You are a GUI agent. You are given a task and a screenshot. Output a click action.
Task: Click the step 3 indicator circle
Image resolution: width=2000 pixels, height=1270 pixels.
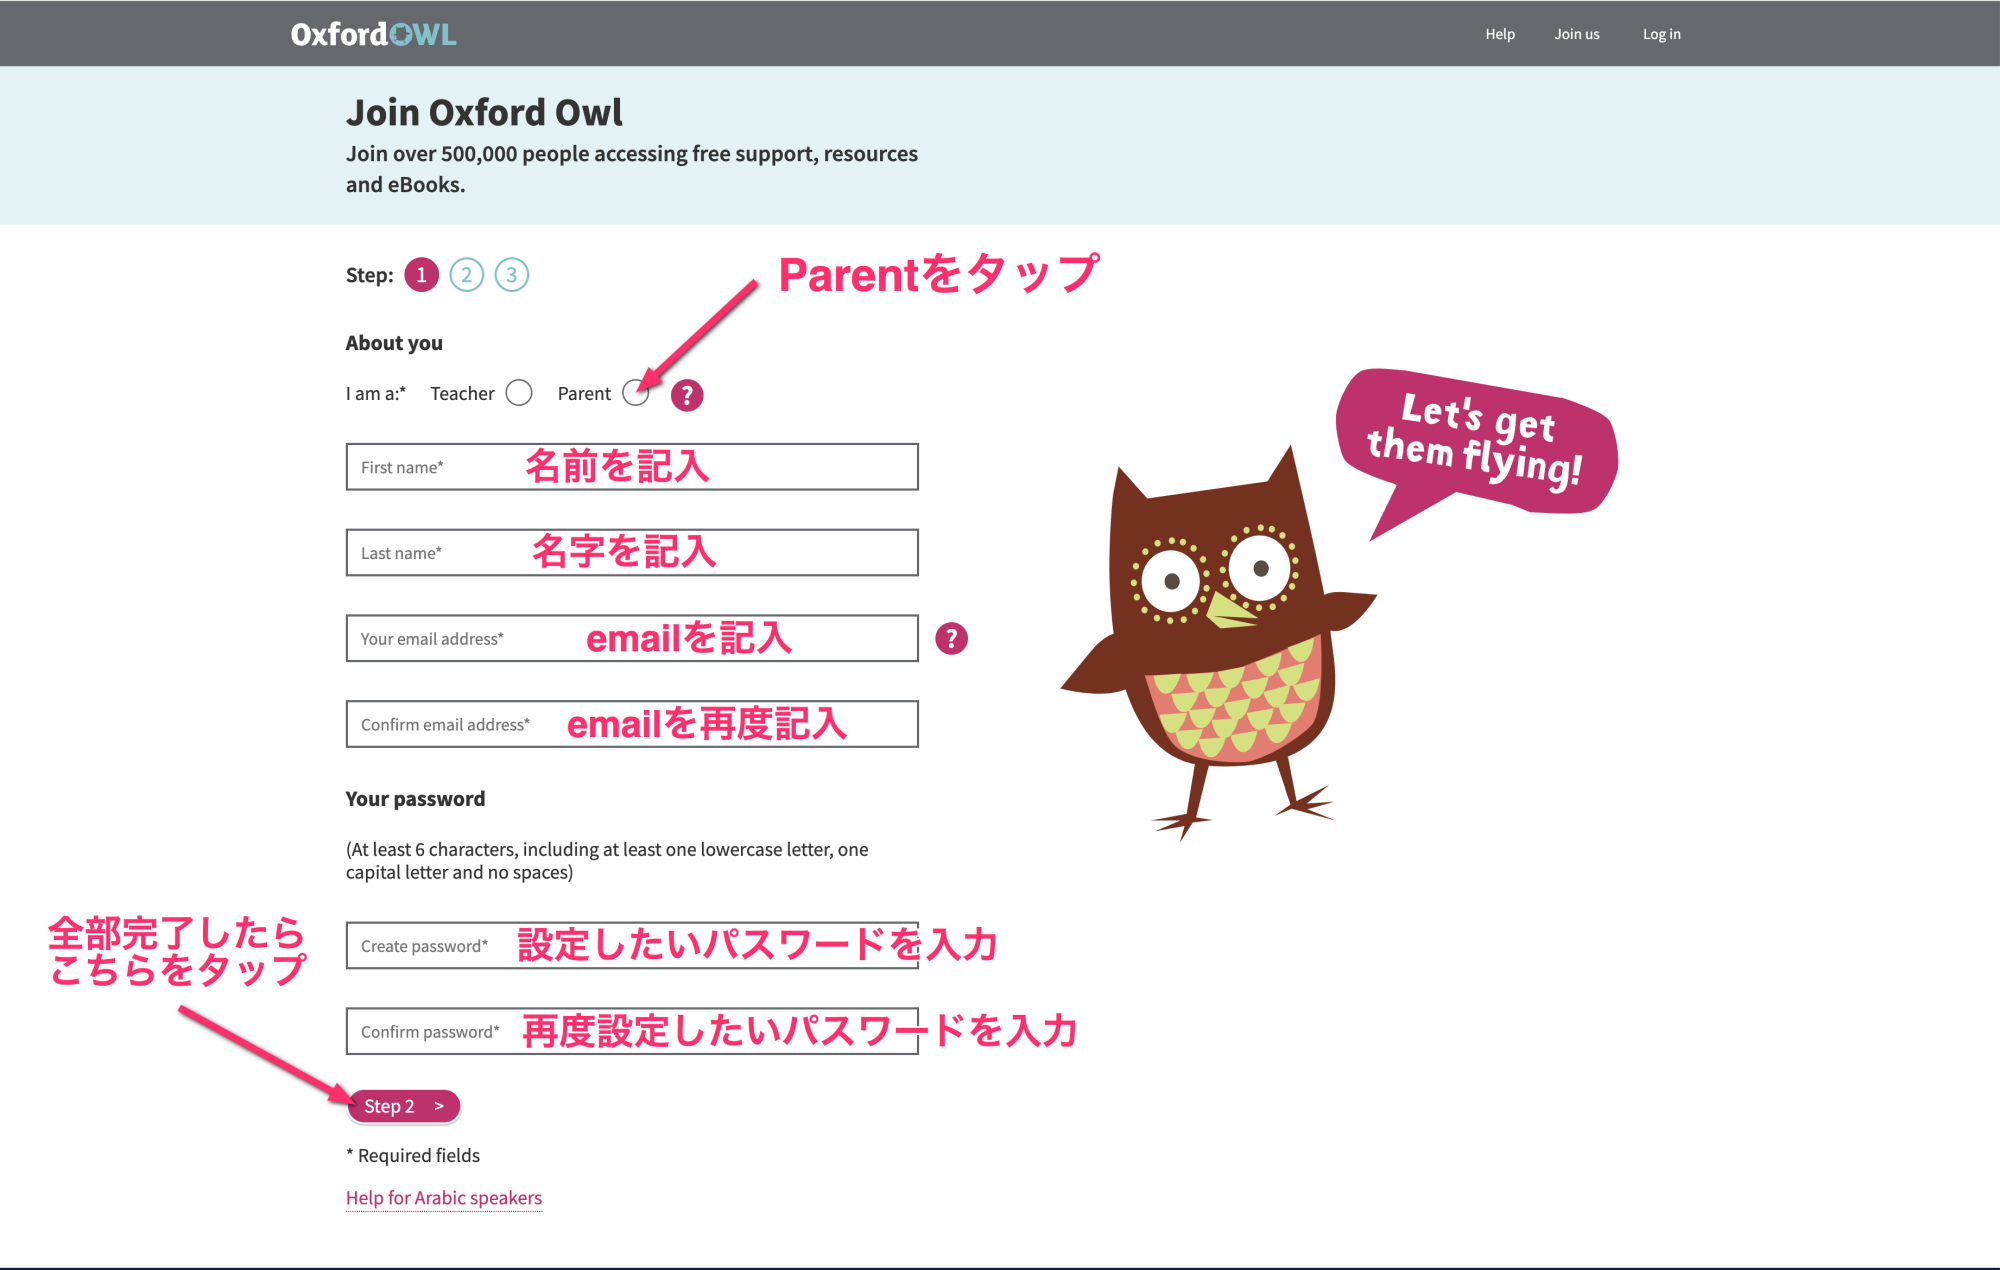coord(512,275)
